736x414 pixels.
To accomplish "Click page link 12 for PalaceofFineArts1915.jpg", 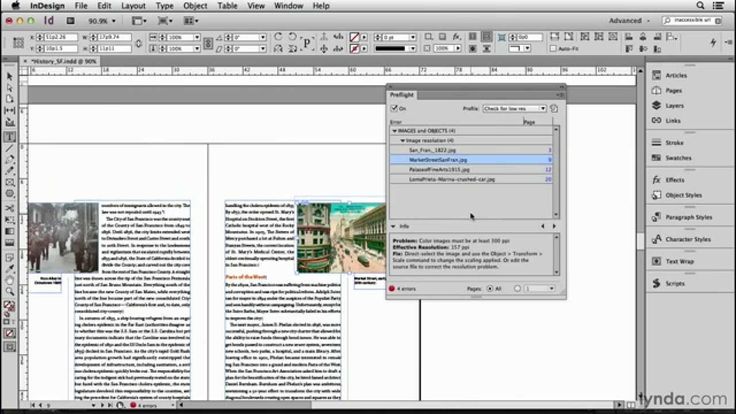I will (548, 169).
